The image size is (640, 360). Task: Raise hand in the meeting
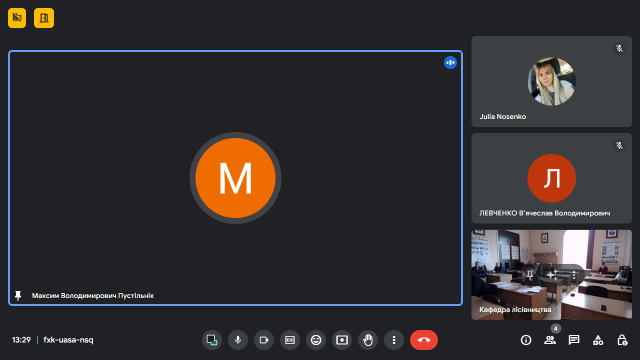(368, 340)
